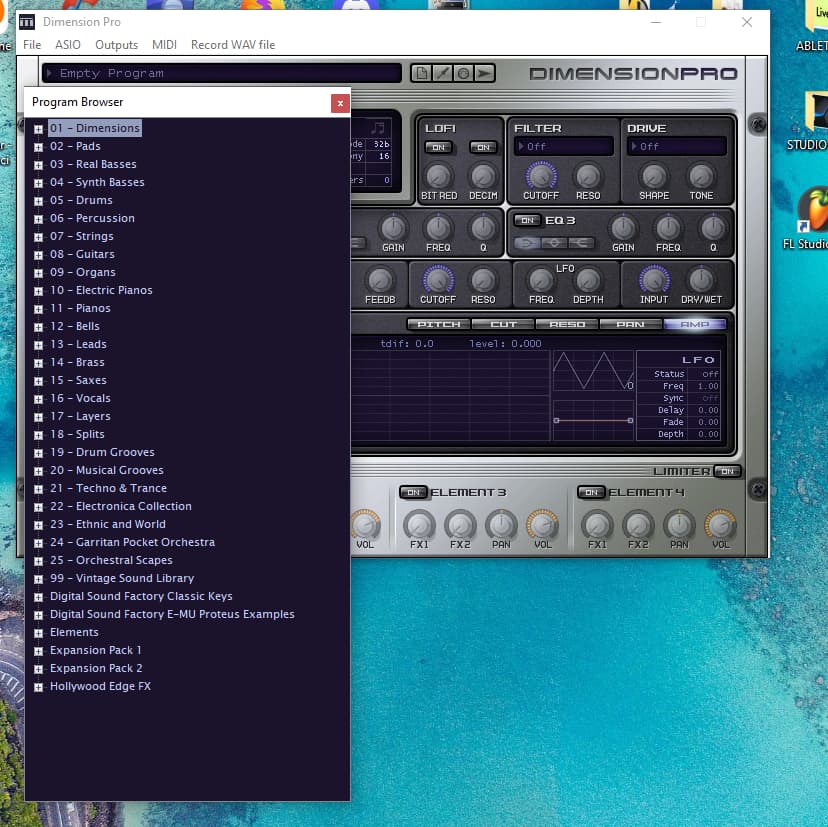Viewport: 828px width, 827px height.
Task: Expand the 02 - Pads folder
Action: pos(38,147)
